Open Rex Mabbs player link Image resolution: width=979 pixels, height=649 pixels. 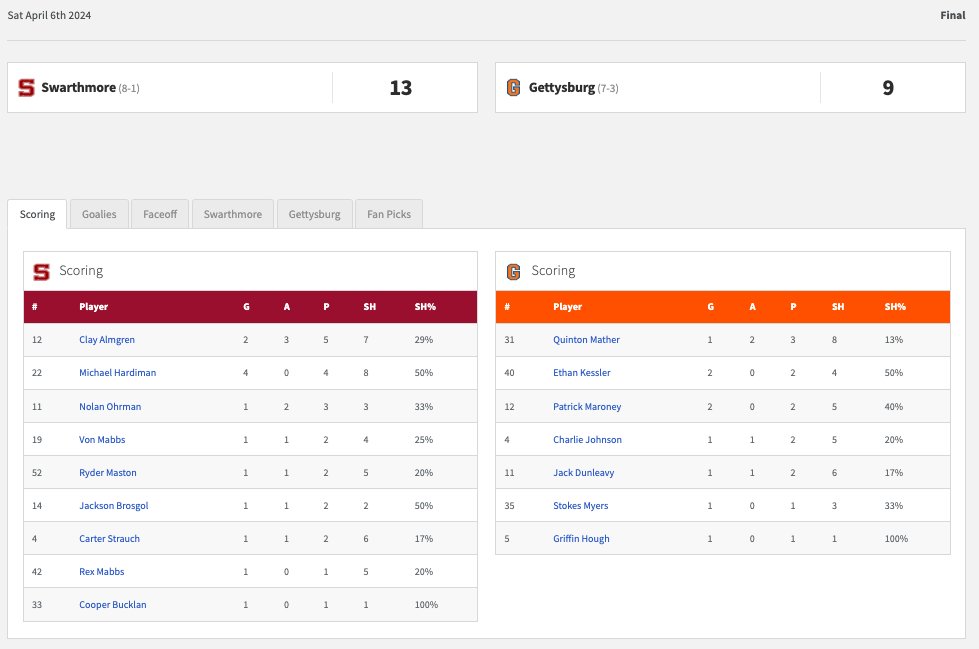point(101,572)
